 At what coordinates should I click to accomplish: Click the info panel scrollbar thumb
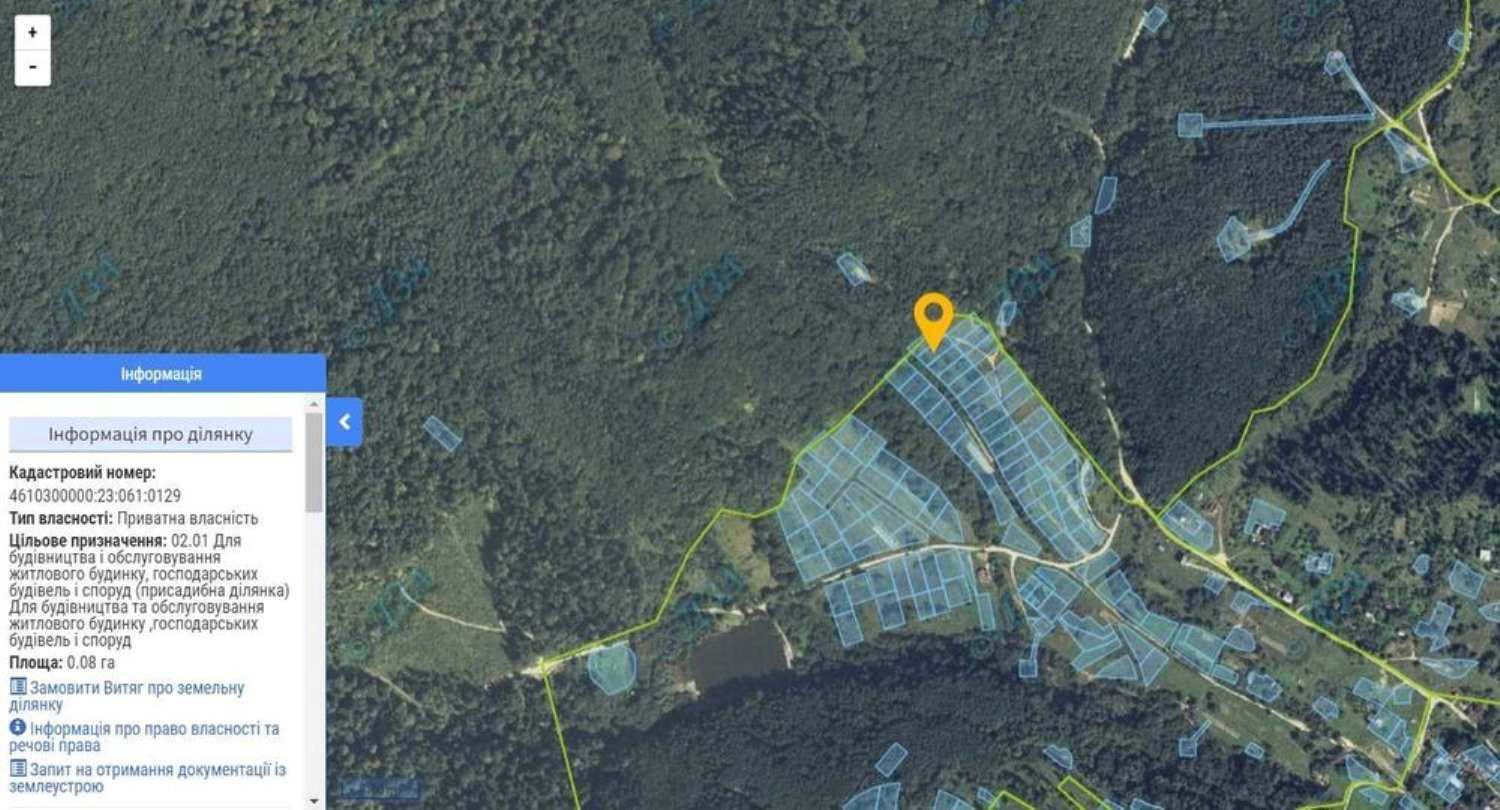[x=314, y=462]
